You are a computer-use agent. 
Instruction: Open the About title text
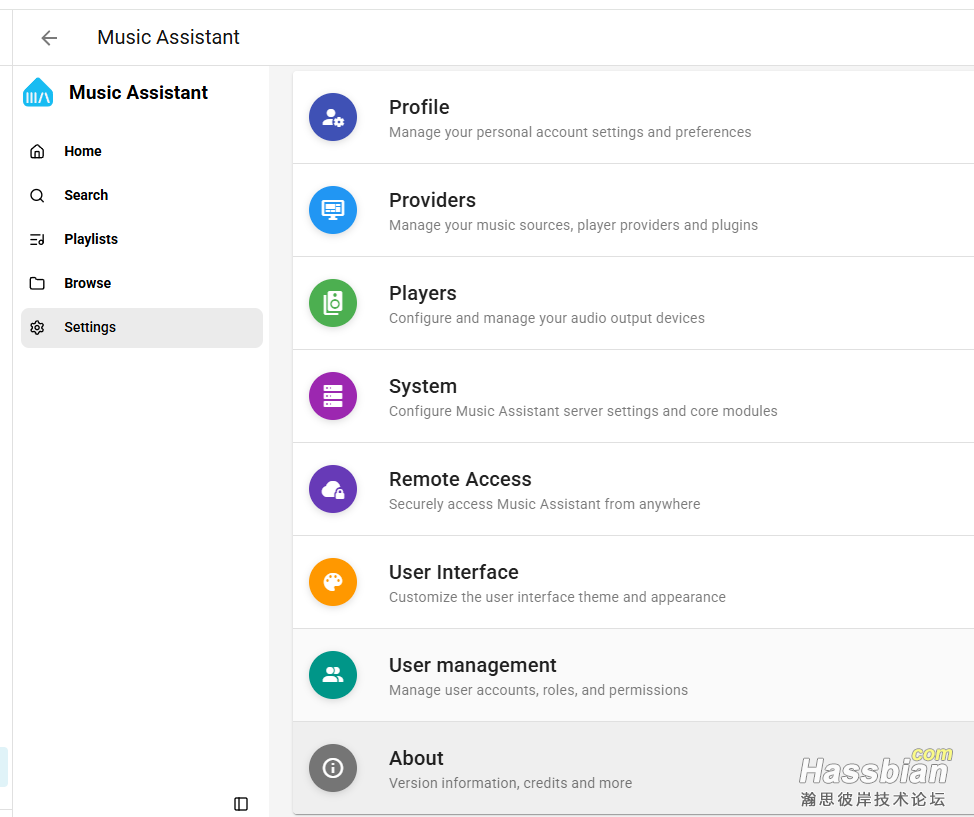pyautogui.click(x=416, y=758)
